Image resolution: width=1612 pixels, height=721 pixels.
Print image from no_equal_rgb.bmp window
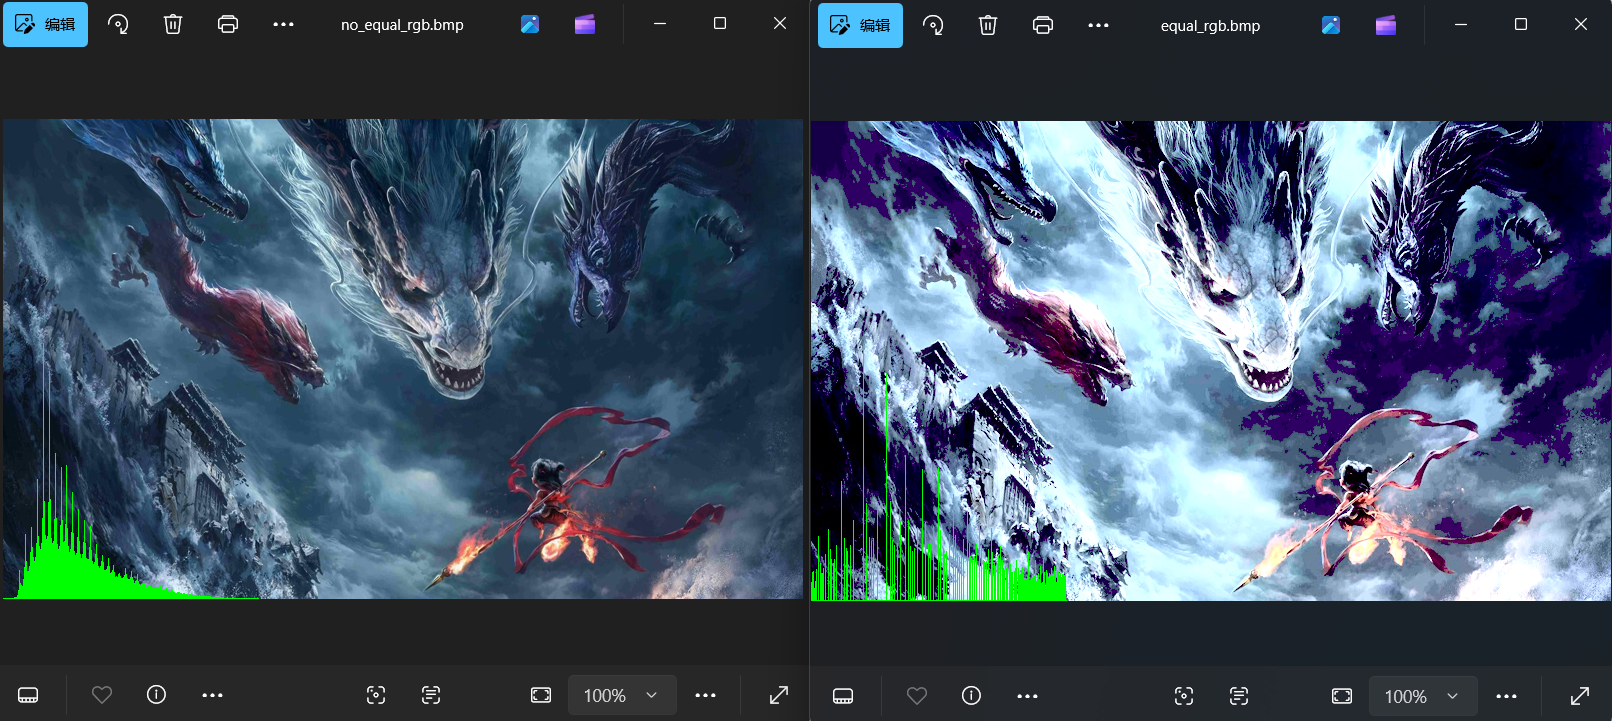[228, 24]
